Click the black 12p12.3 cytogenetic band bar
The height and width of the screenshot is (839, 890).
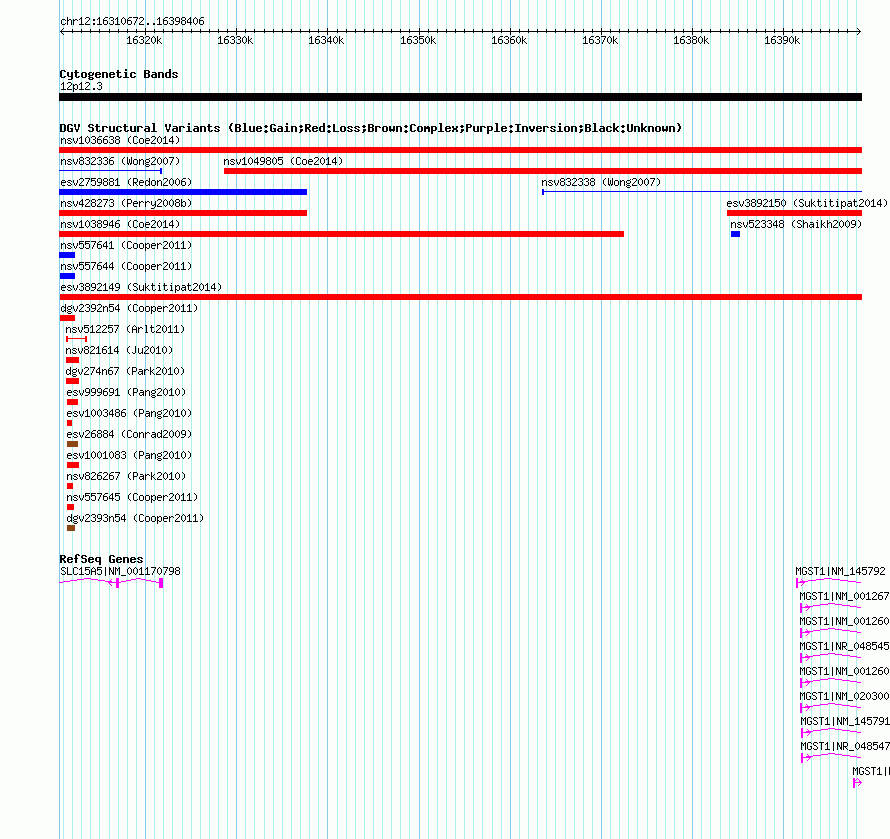pyautogui.click(x=460, y=97)
